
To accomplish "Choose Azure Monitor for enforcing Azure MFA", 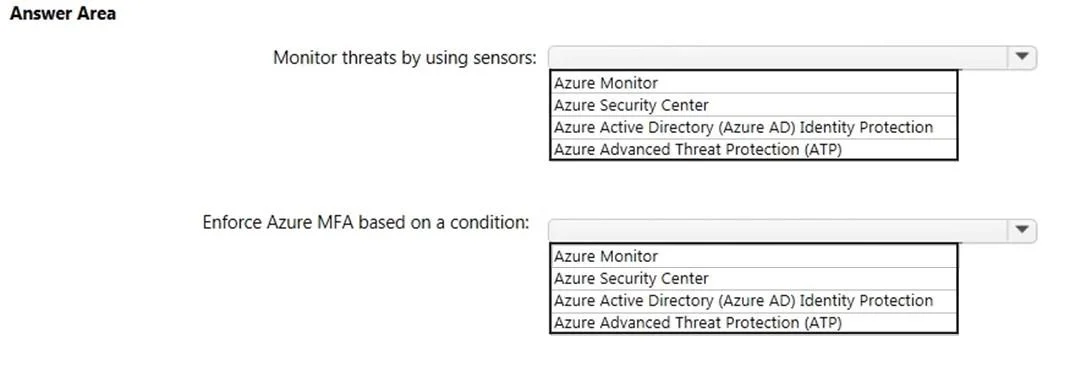I will [754, 256].
